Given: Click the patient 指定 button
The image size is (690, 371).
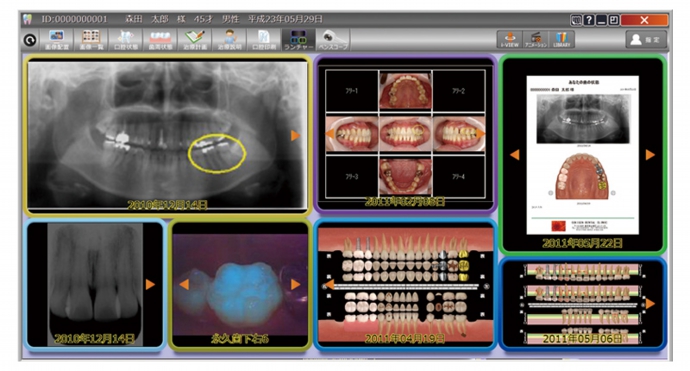Looking at the screenshot, I should pos(646,40).
